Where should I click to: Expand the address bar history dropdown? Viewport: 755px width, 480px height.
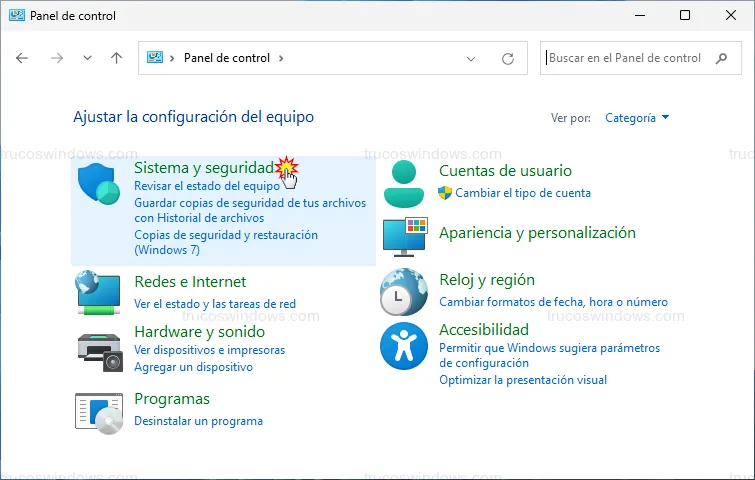pyautogui.click(x=471, y=59)
